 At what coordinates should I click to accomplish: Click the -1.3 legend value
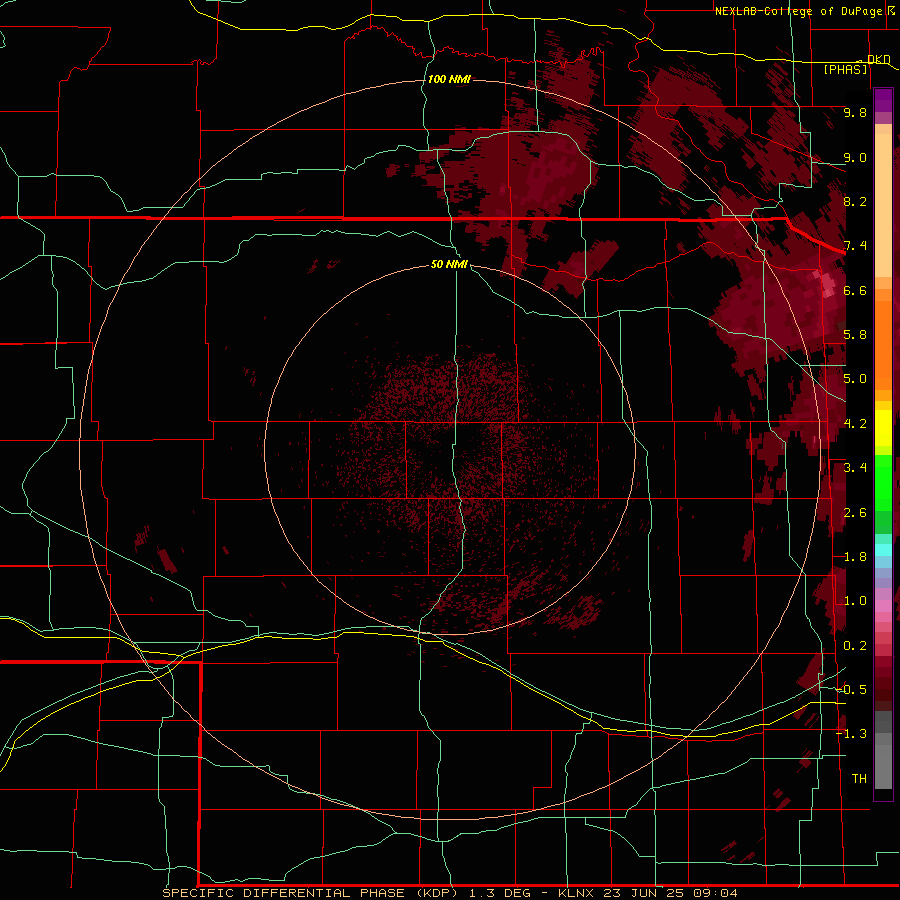[851, 734]
